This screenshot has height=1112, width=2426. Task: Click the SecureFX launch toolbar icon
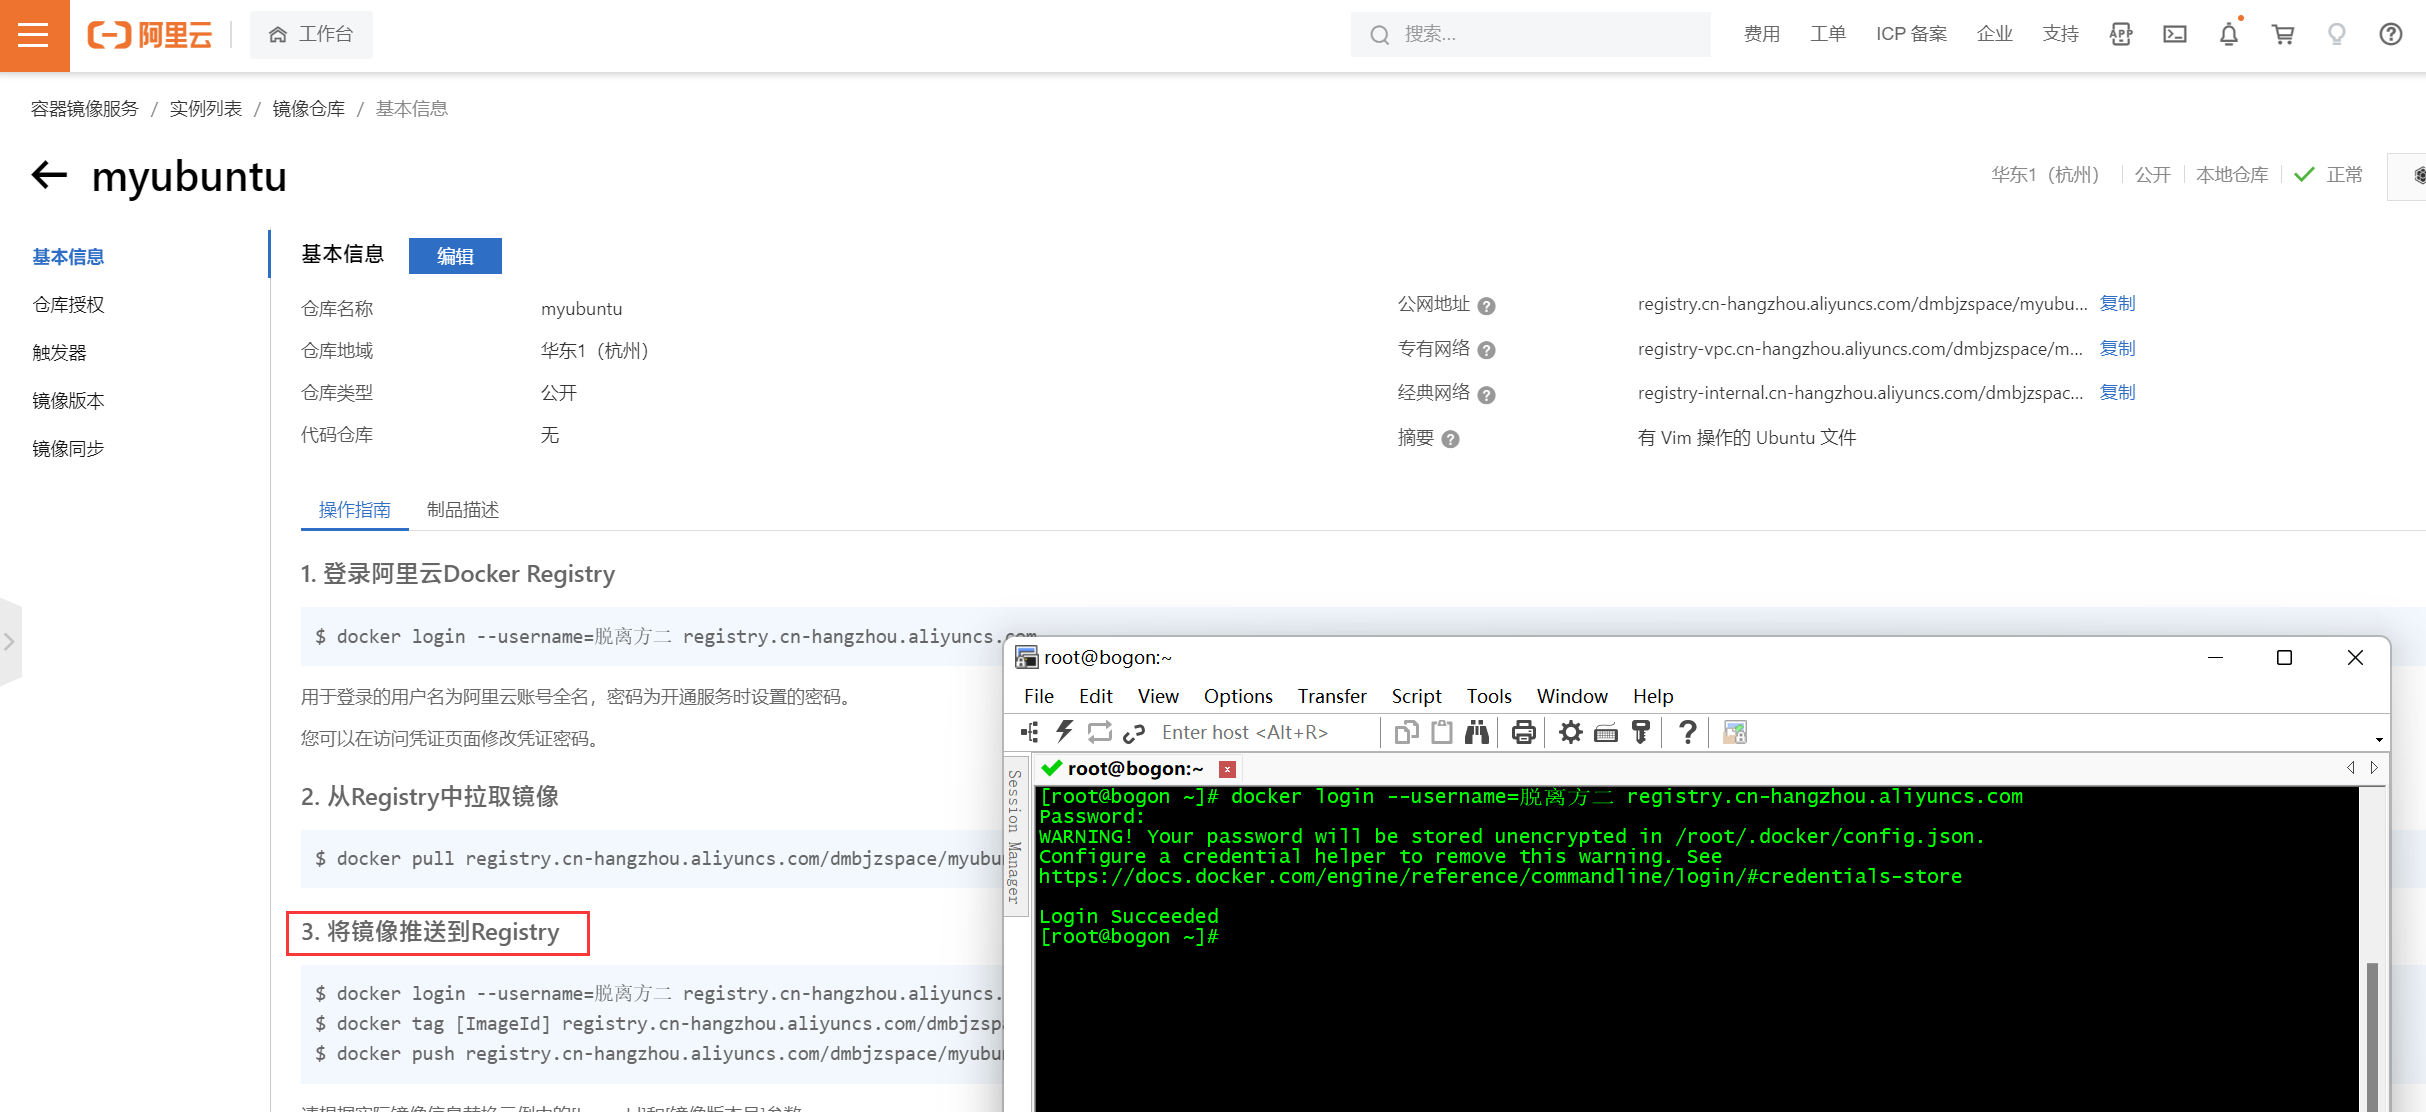click(1734, 732)
